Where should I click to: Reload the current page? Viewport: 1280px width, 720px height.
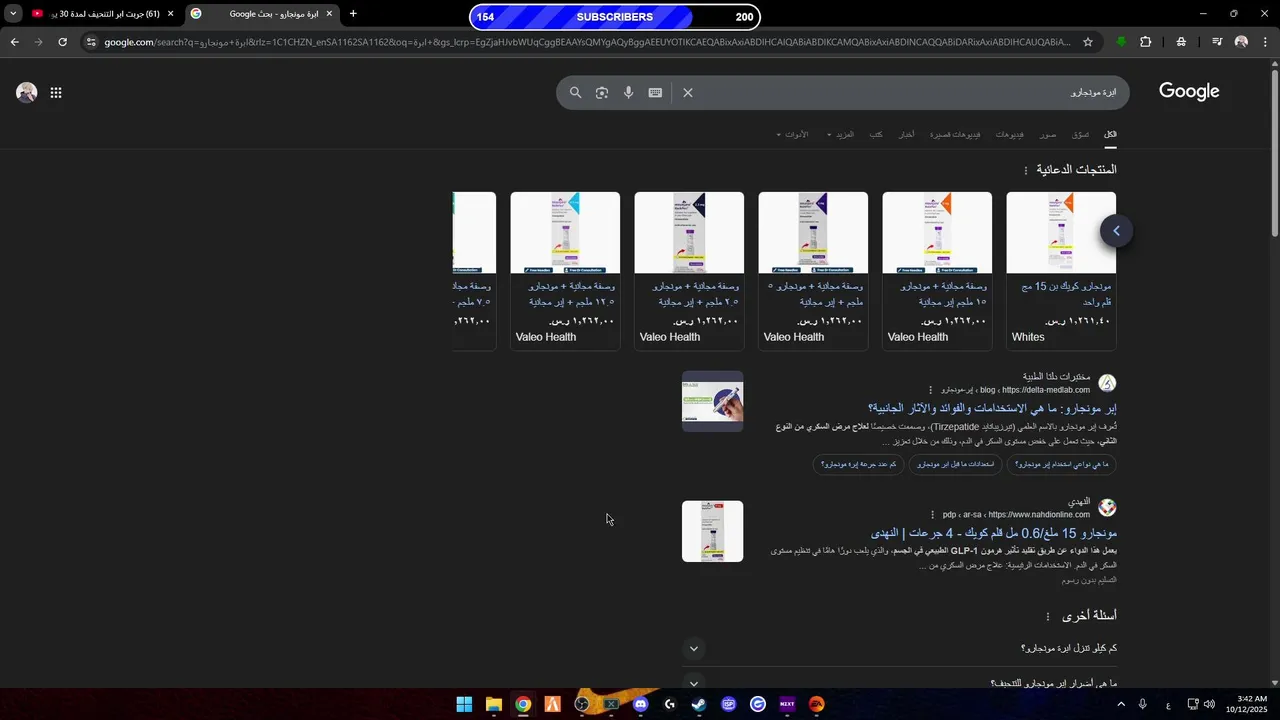click(62, 42)
